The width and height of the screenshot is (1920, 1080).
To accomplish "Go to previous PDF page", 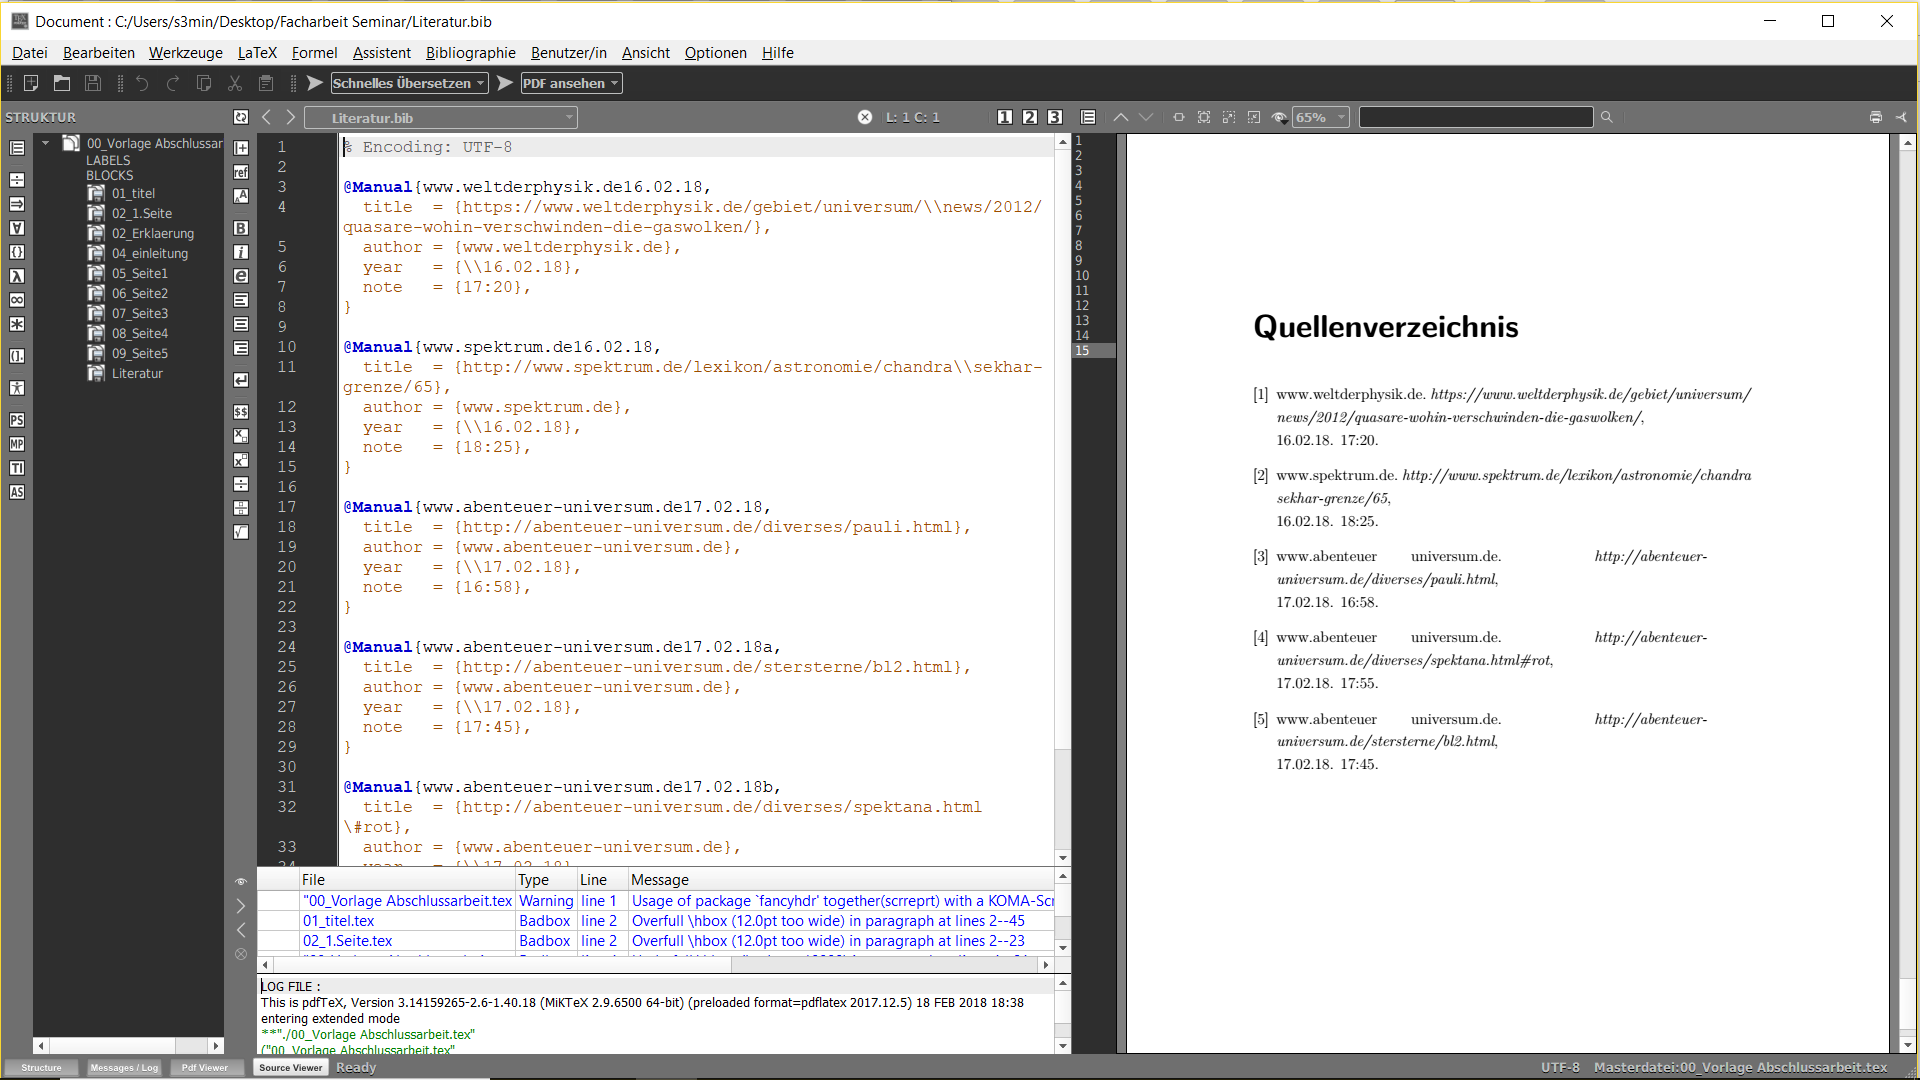I will [1121, 117].
